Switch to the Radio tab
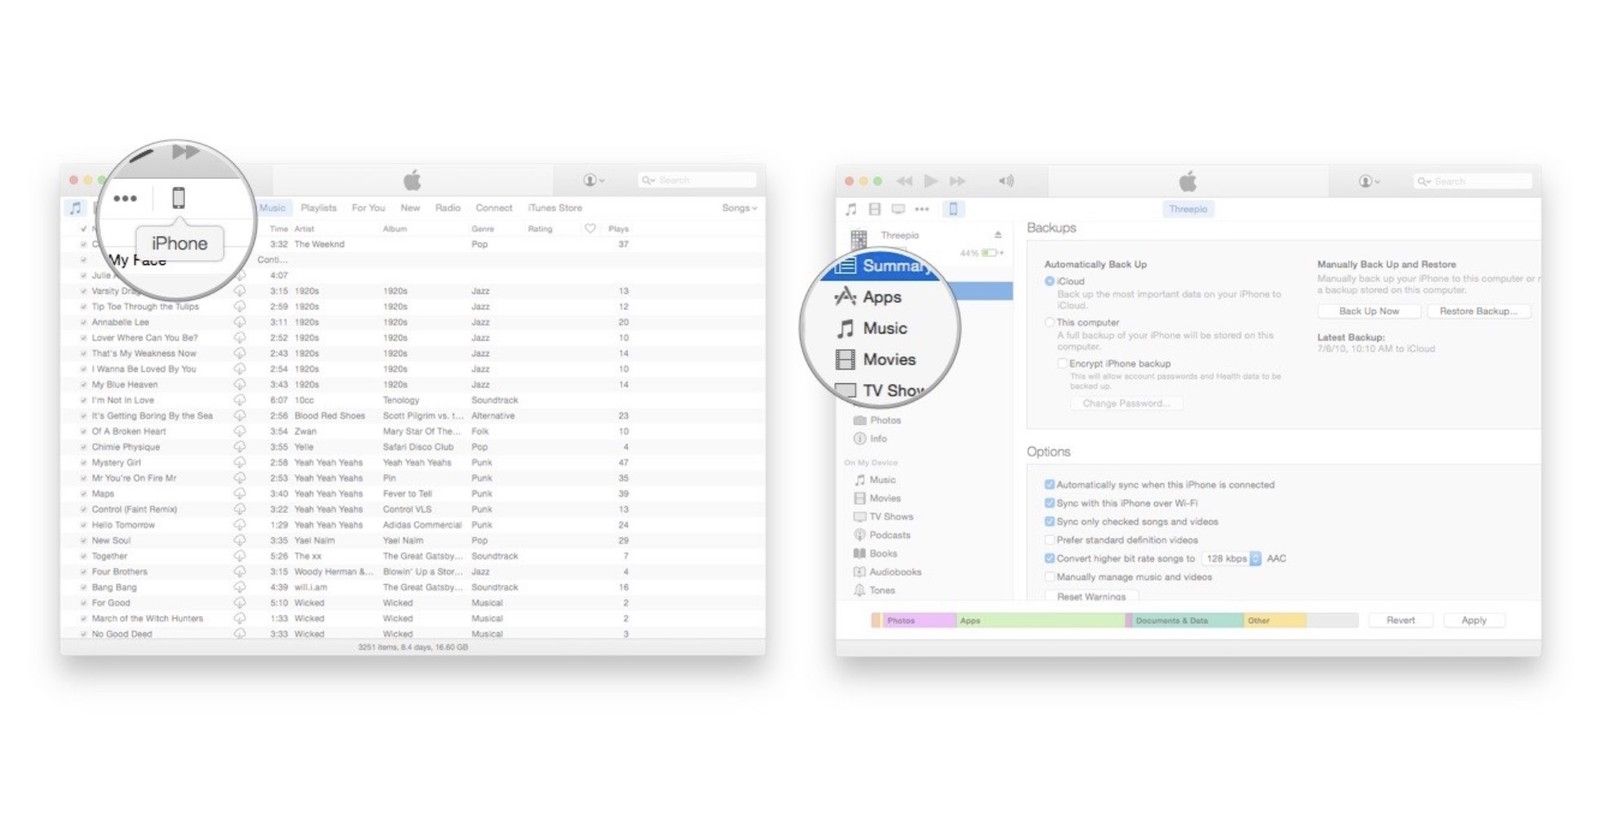Image resolution: width=1600 pixels, height=827 pixels. 448,208
